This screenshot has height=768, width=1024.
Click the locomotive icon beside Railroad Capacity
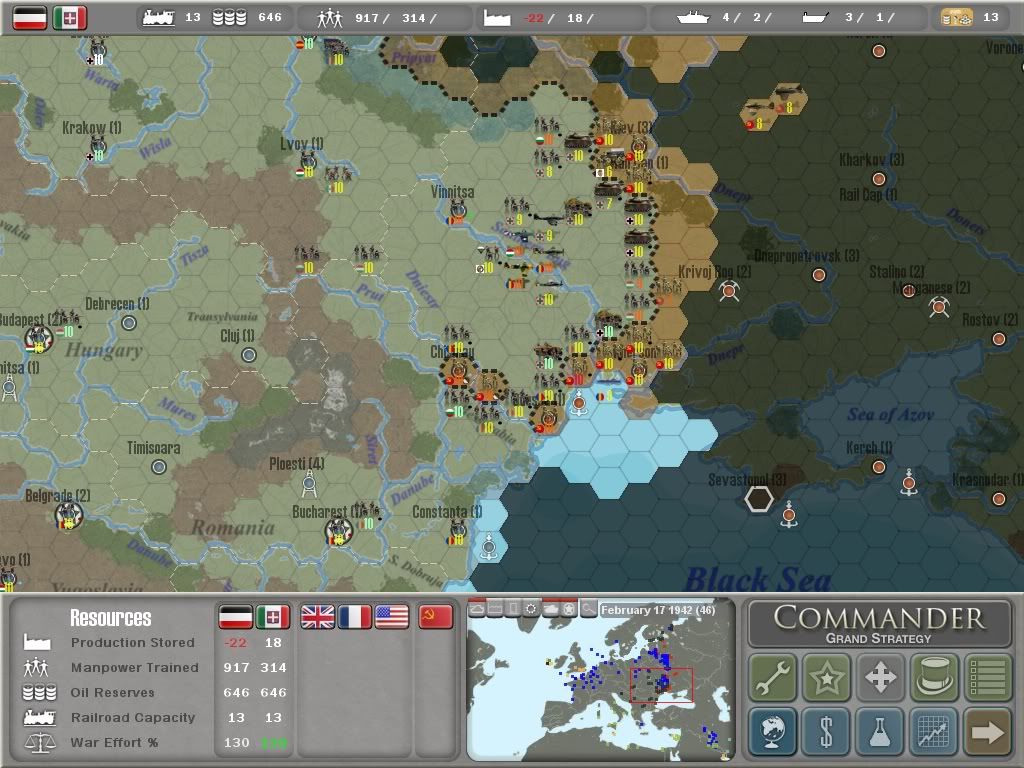pos(39,718)
